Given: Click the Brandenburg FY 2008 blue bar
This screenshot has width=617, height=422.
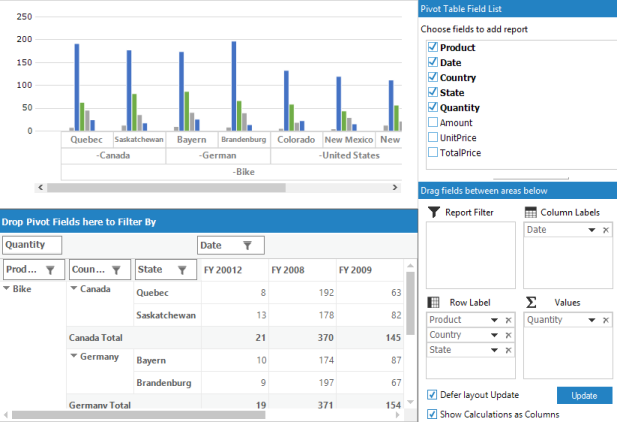Looking at the screenshot, I should point(234,86).
